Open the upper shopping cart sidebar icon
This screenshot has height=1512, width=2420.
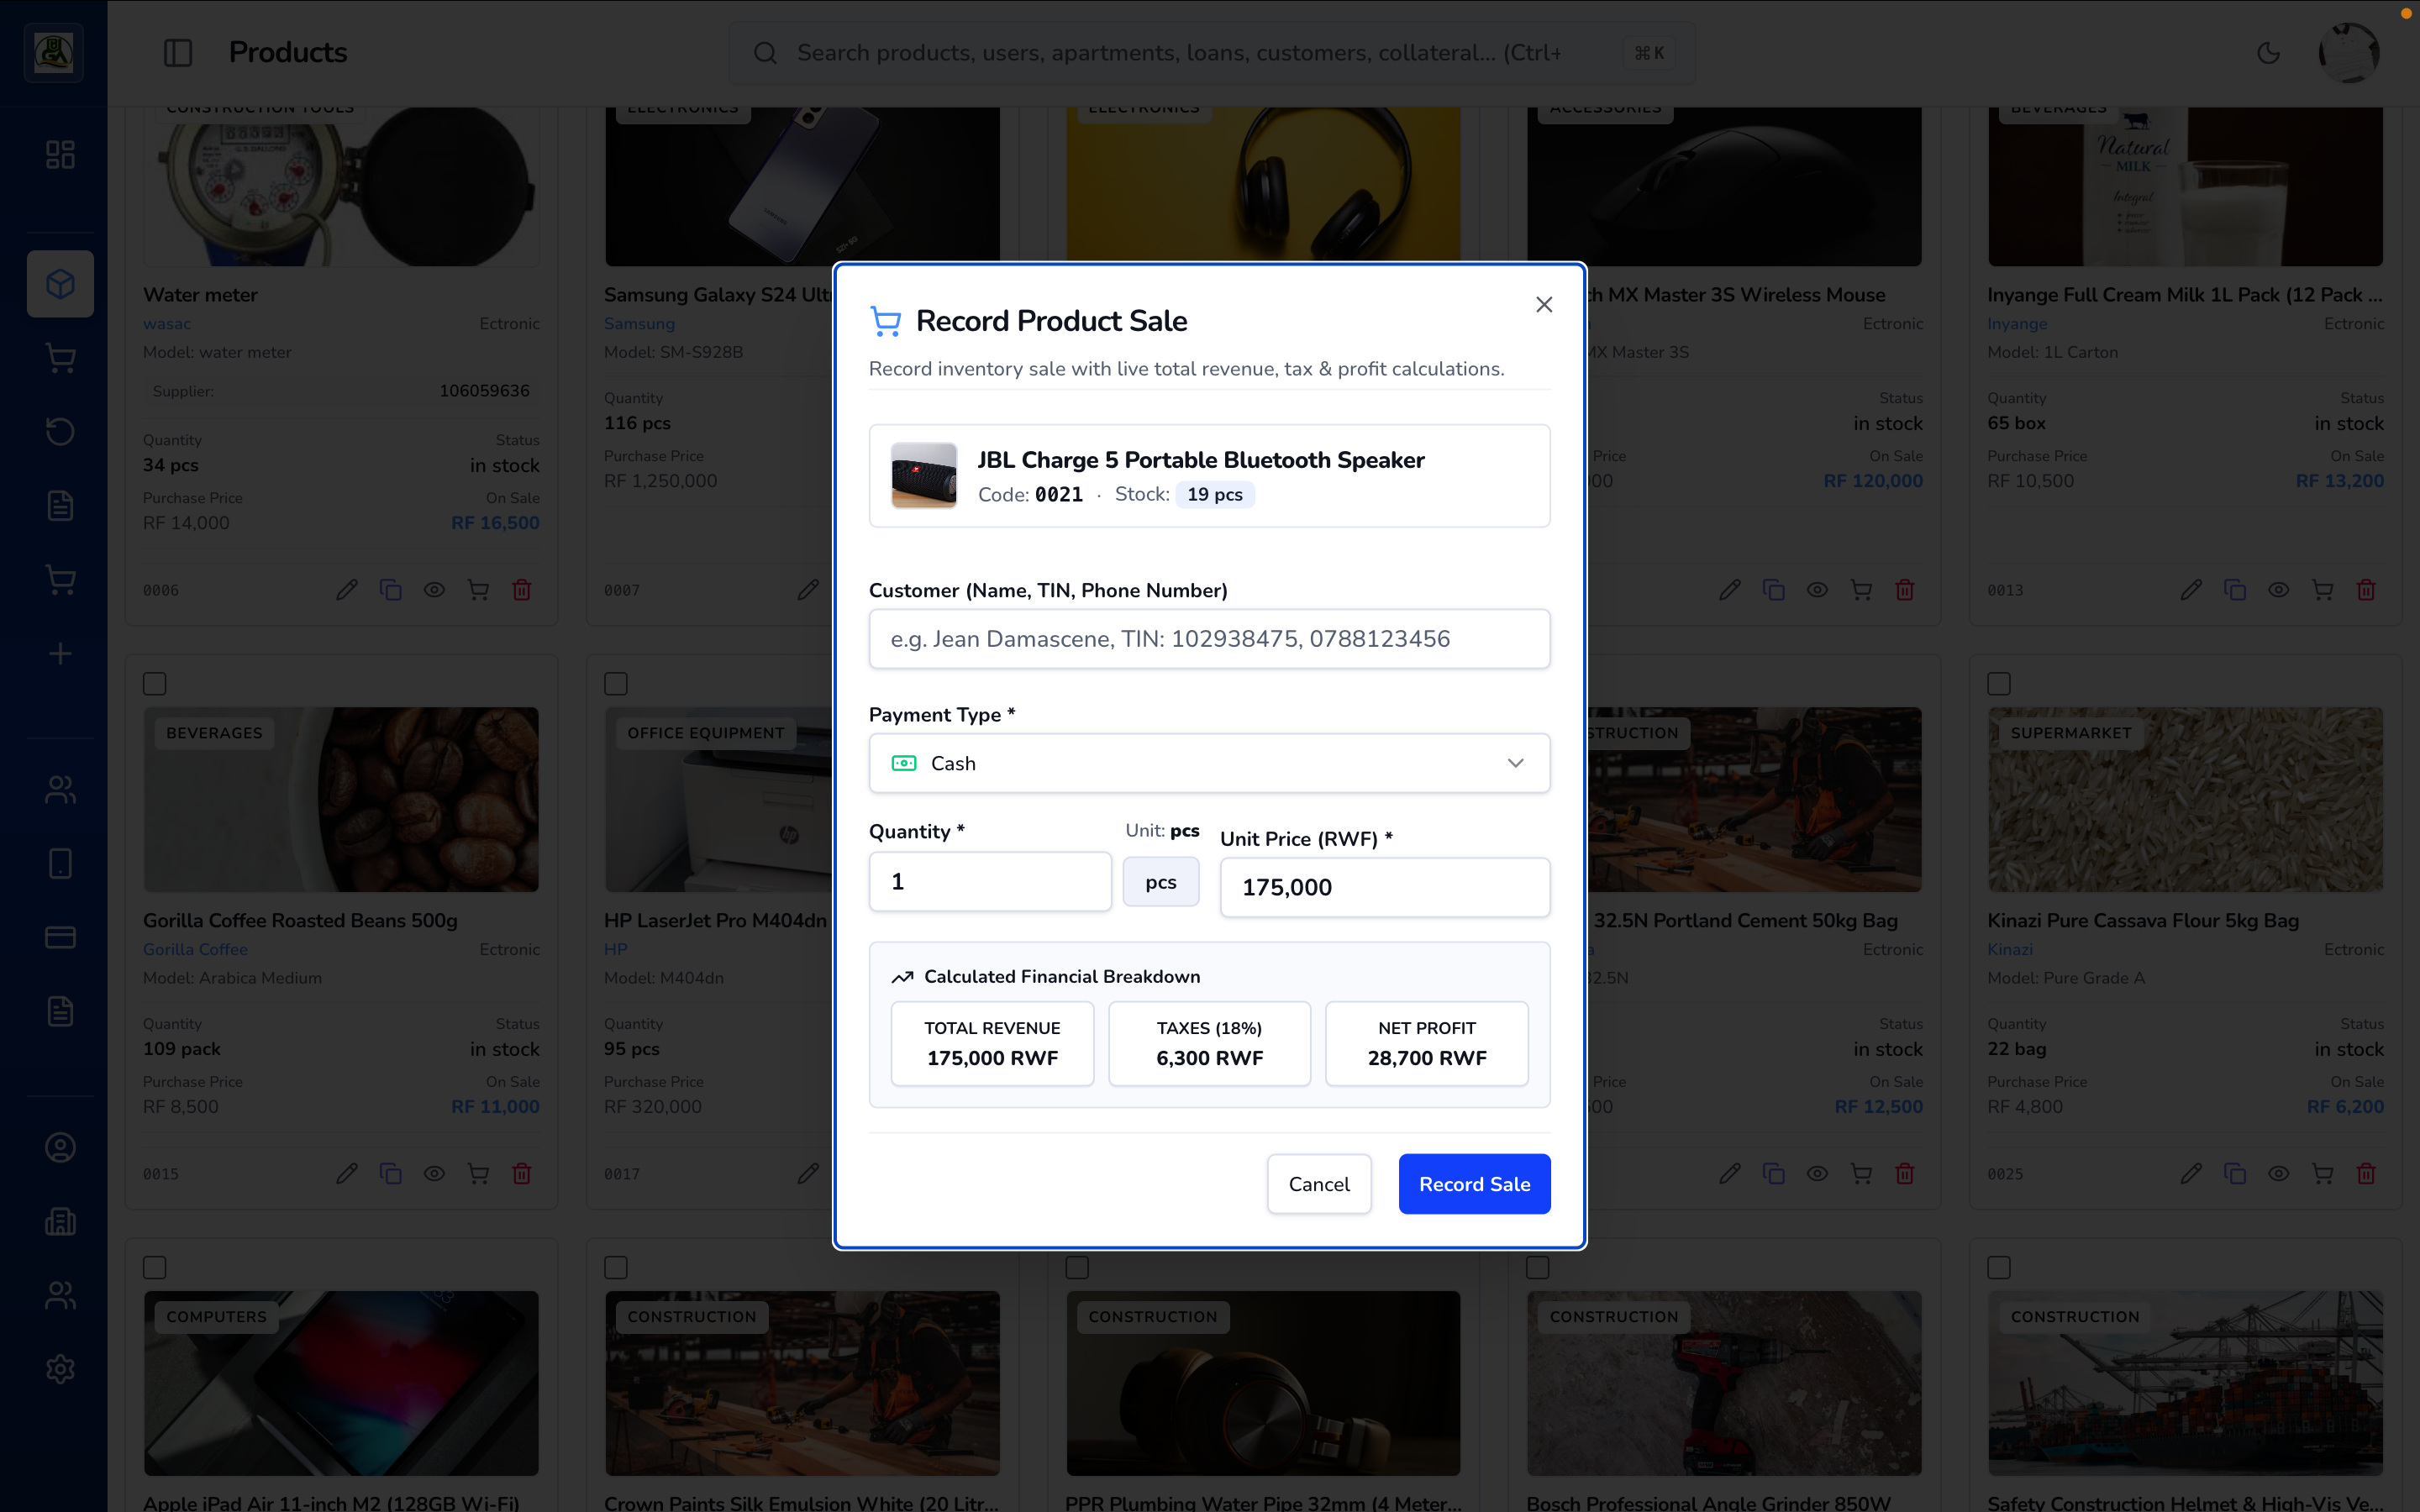[60, 358]
